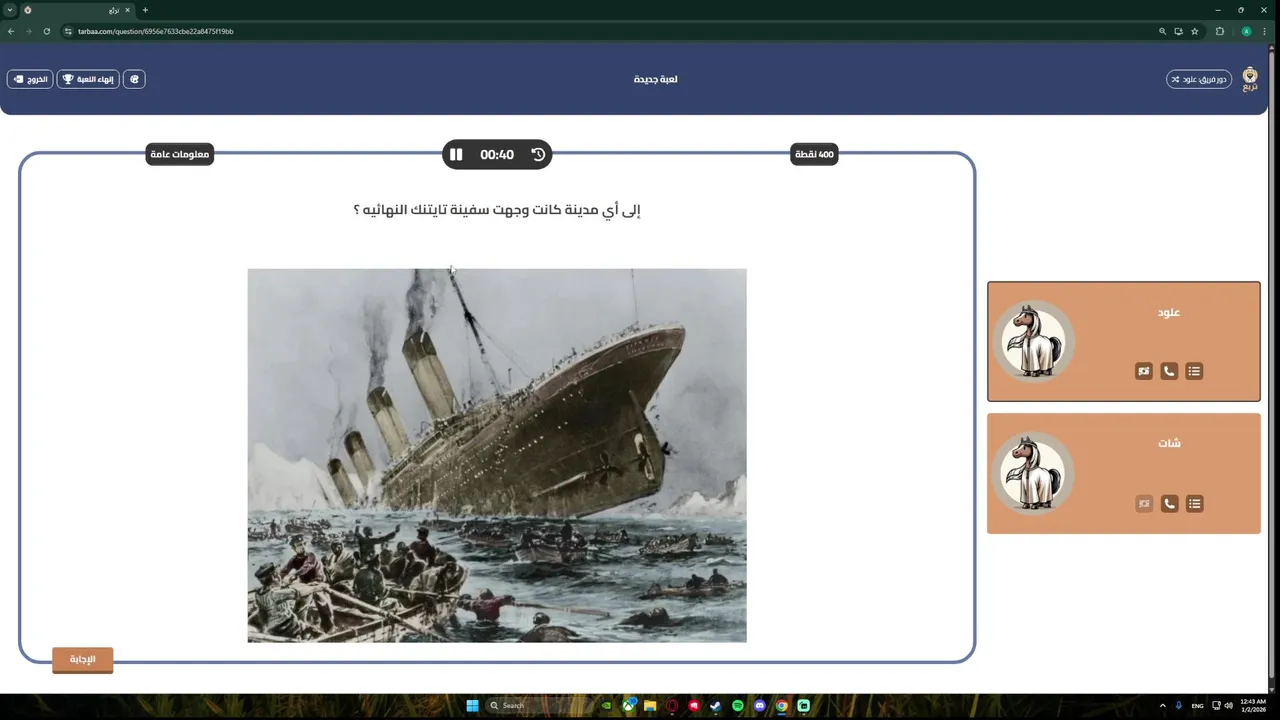
Task: Use the list lifeline for team شات
Action: click(1194, 503)
